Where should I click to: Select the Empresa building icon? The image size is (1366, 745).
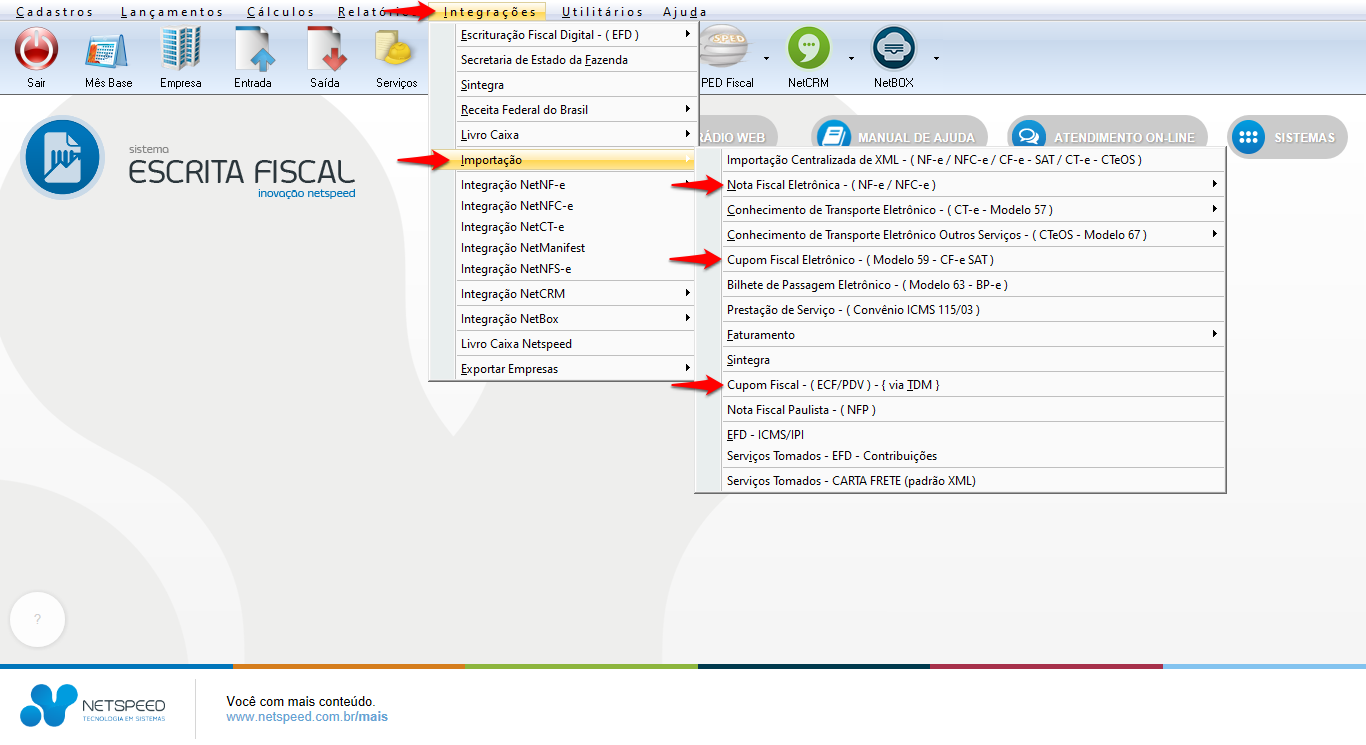[x=181, y=47]
